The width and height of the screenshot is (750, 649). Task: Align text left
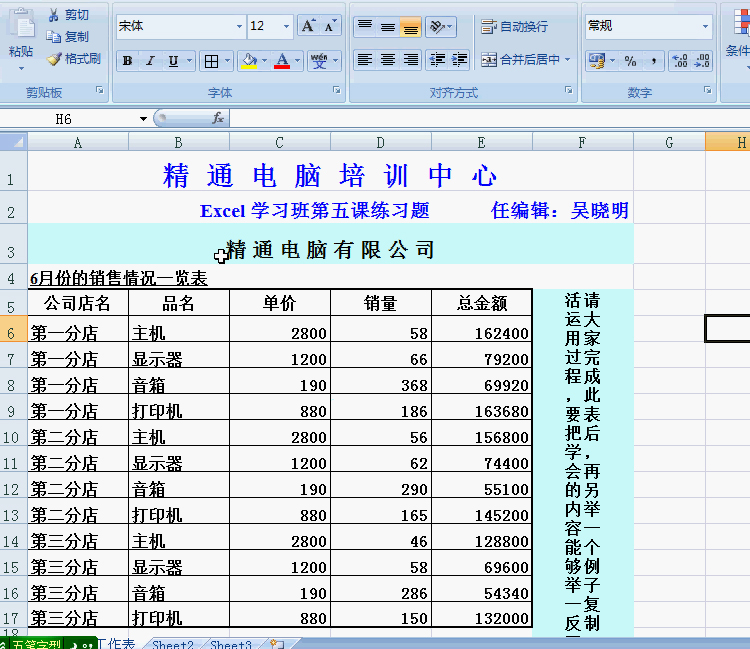(x=365, y=60)
